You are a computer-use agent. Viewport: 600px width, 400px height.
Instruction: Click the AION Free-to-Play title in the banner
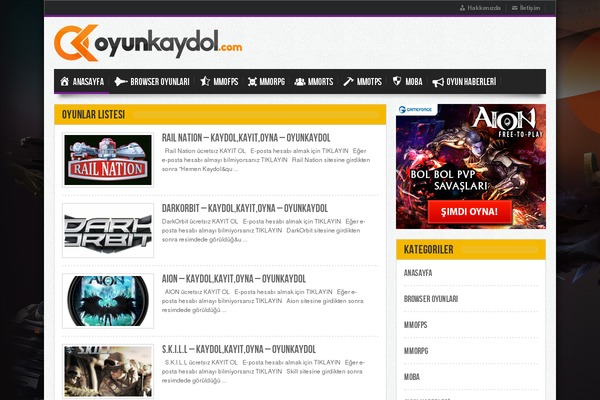tap(507, 122)
